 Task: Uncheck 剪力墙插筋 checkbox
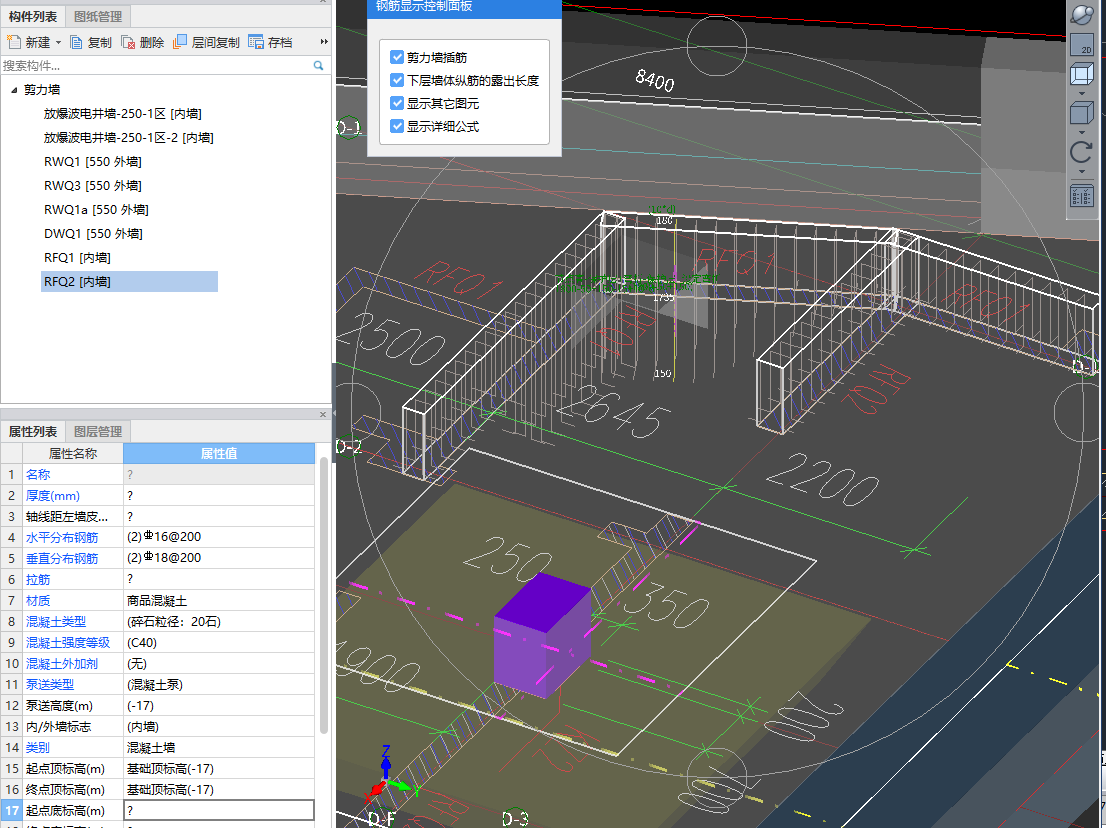point(397,57)
